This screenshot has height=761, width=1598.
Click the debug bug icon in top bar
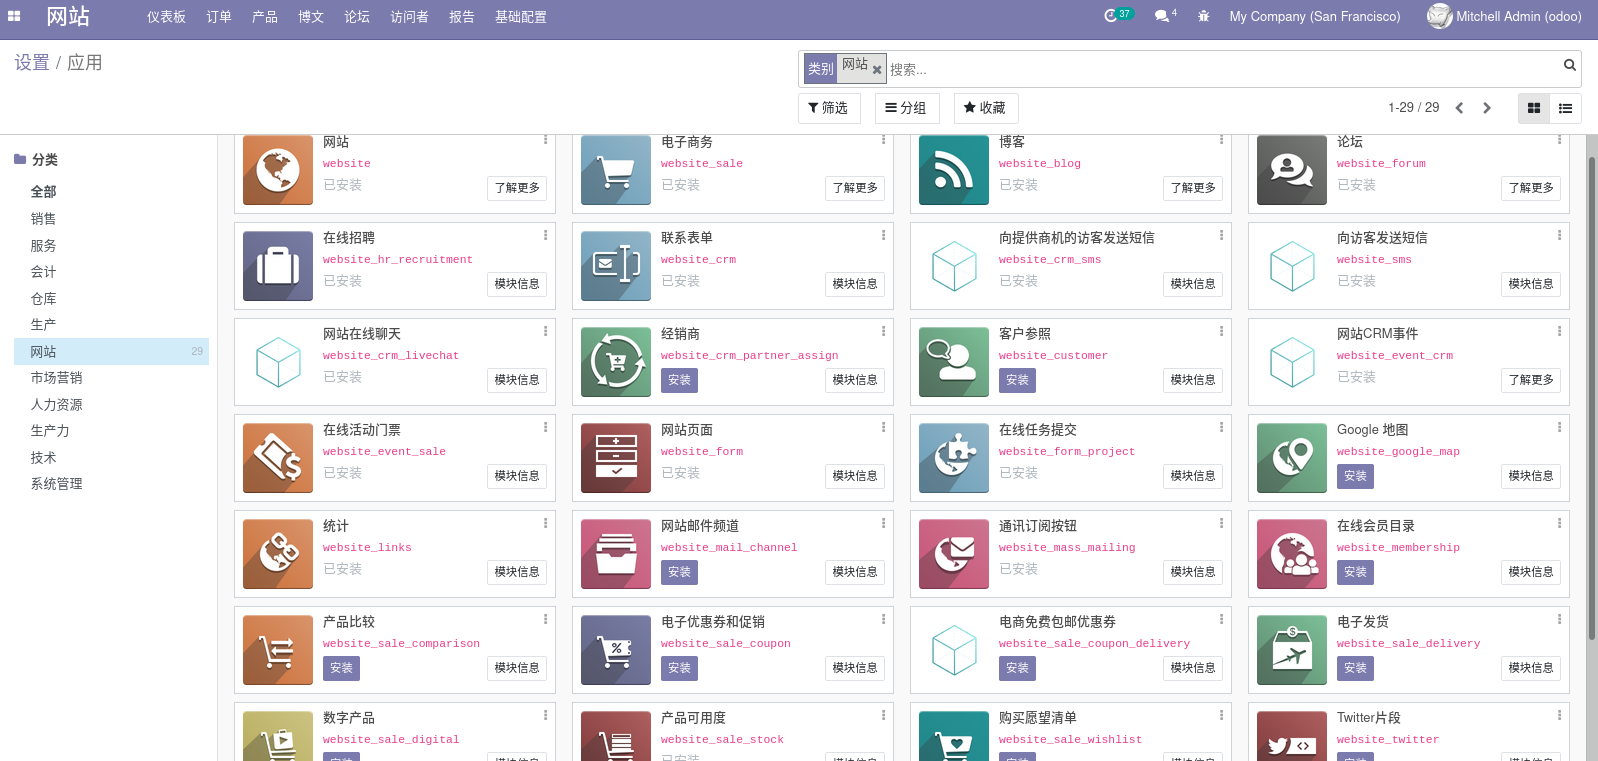[1203, 17]
